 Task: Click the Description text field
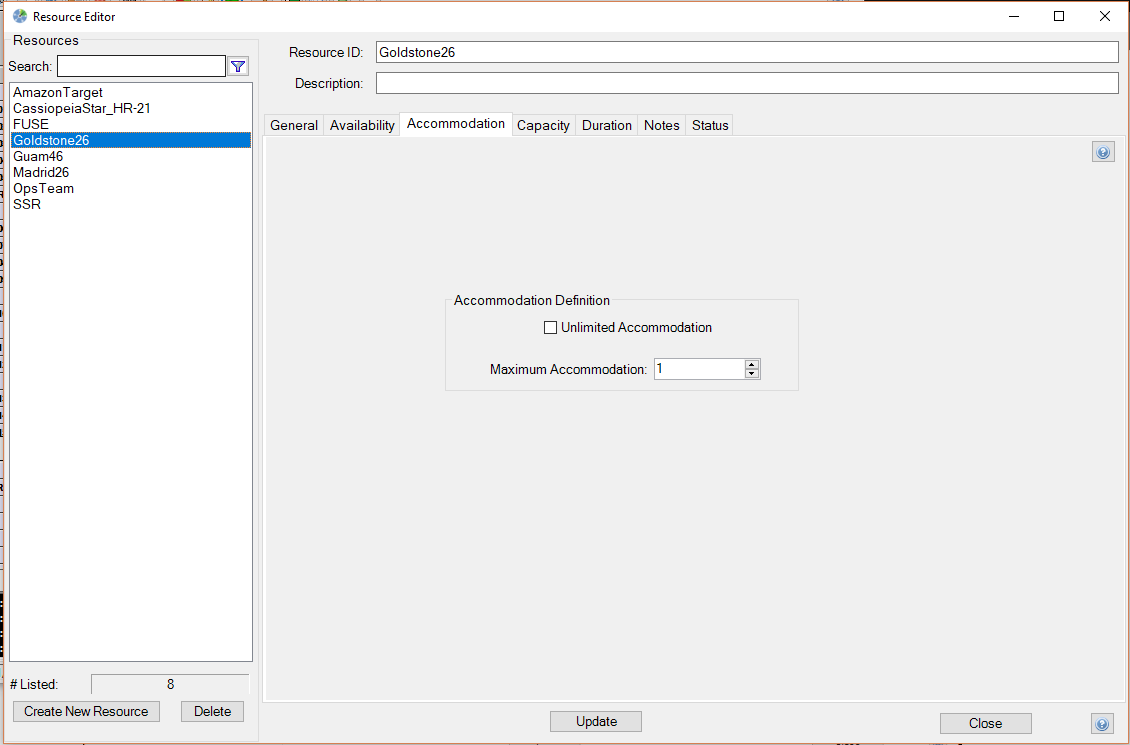746,84
